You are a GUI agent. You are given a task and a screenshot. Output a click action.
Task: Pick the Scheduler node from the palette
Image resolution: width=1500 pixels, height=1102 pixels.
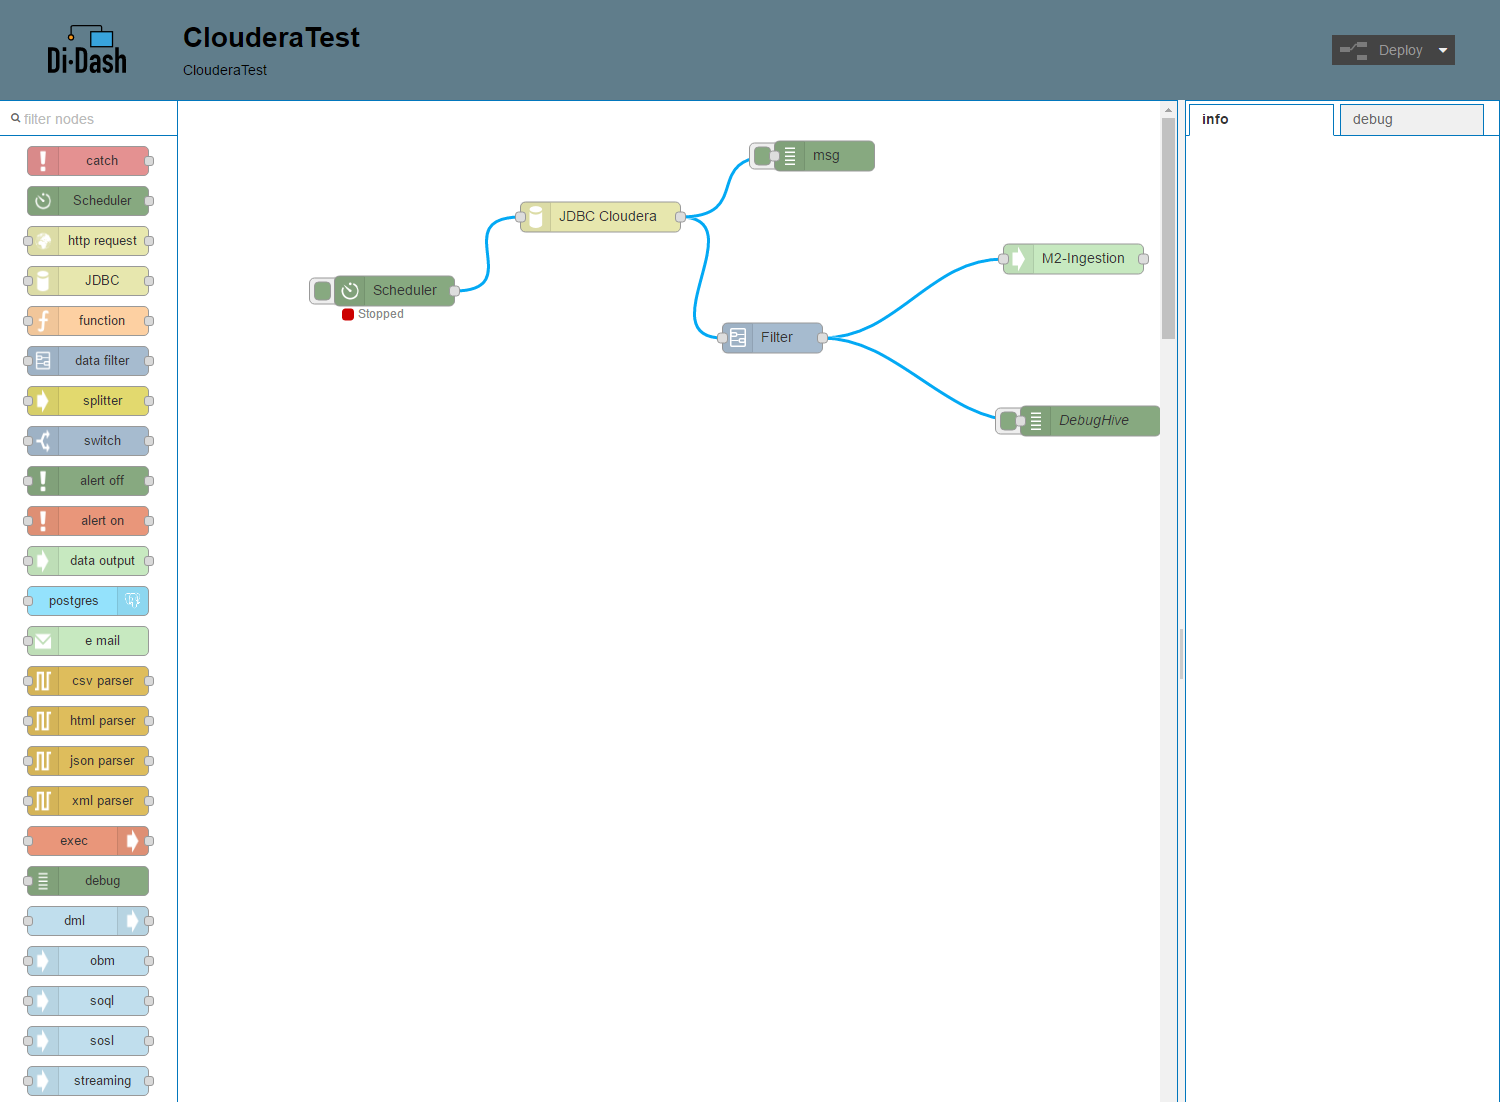coord(88,201)
